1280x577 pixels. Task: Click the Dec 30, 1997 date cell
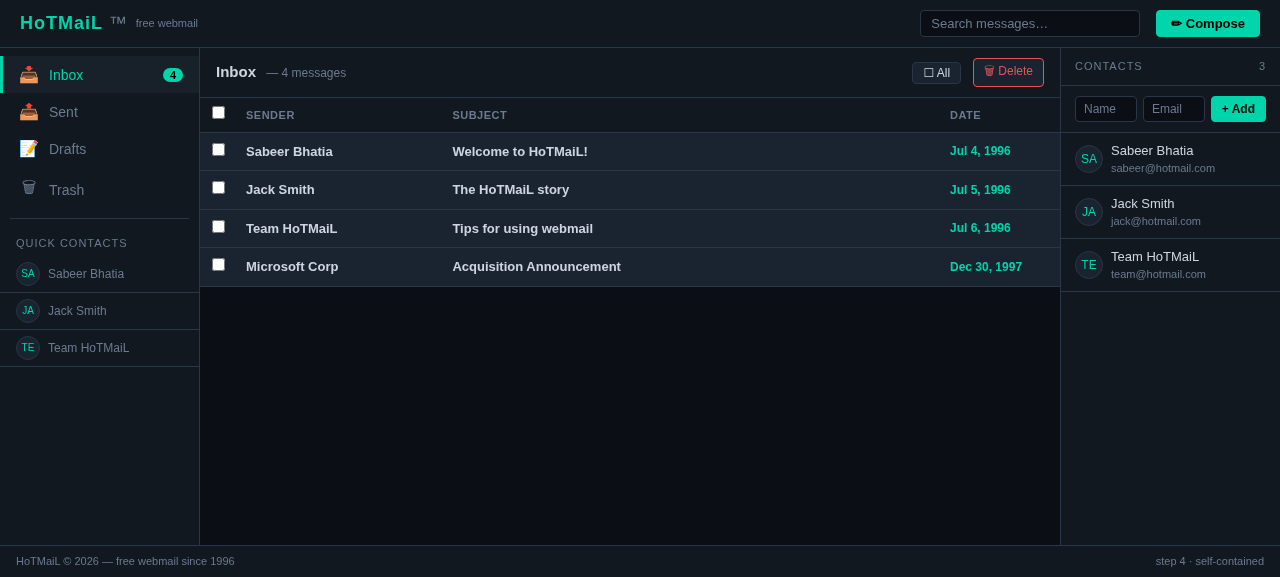coord(986,267)
